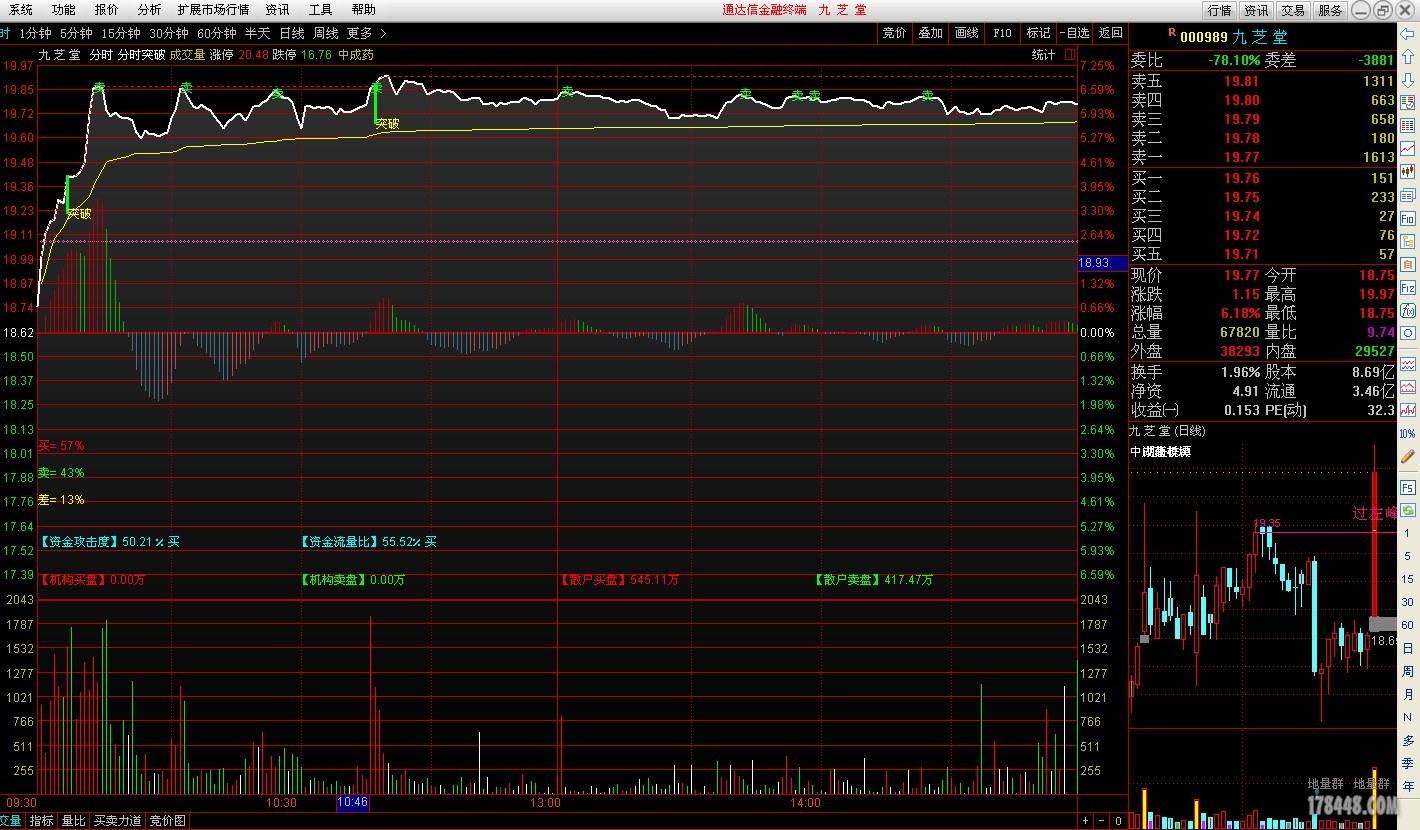Screen dimensions: 1420x830
Task: Click the 返回 return button
Action: pos(1111,33)
